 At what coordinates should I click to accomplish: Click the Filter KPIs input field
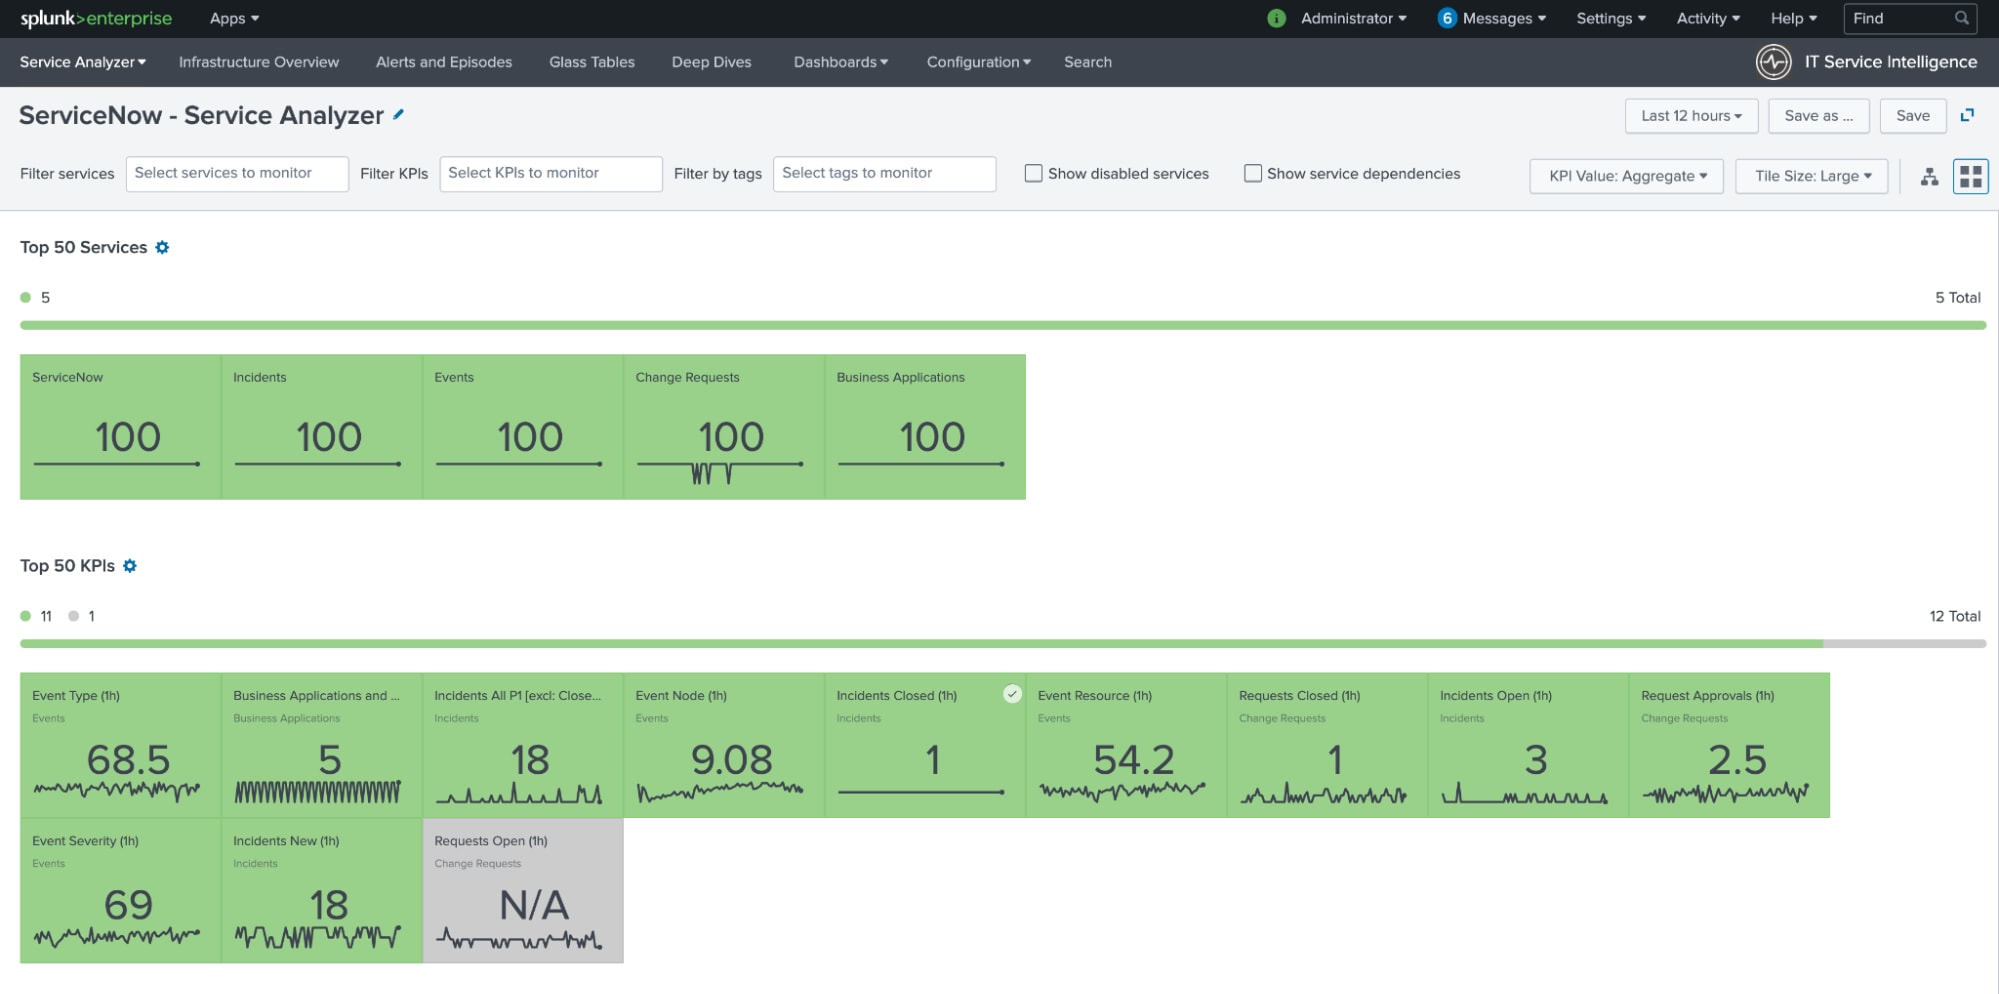point(551,174)
